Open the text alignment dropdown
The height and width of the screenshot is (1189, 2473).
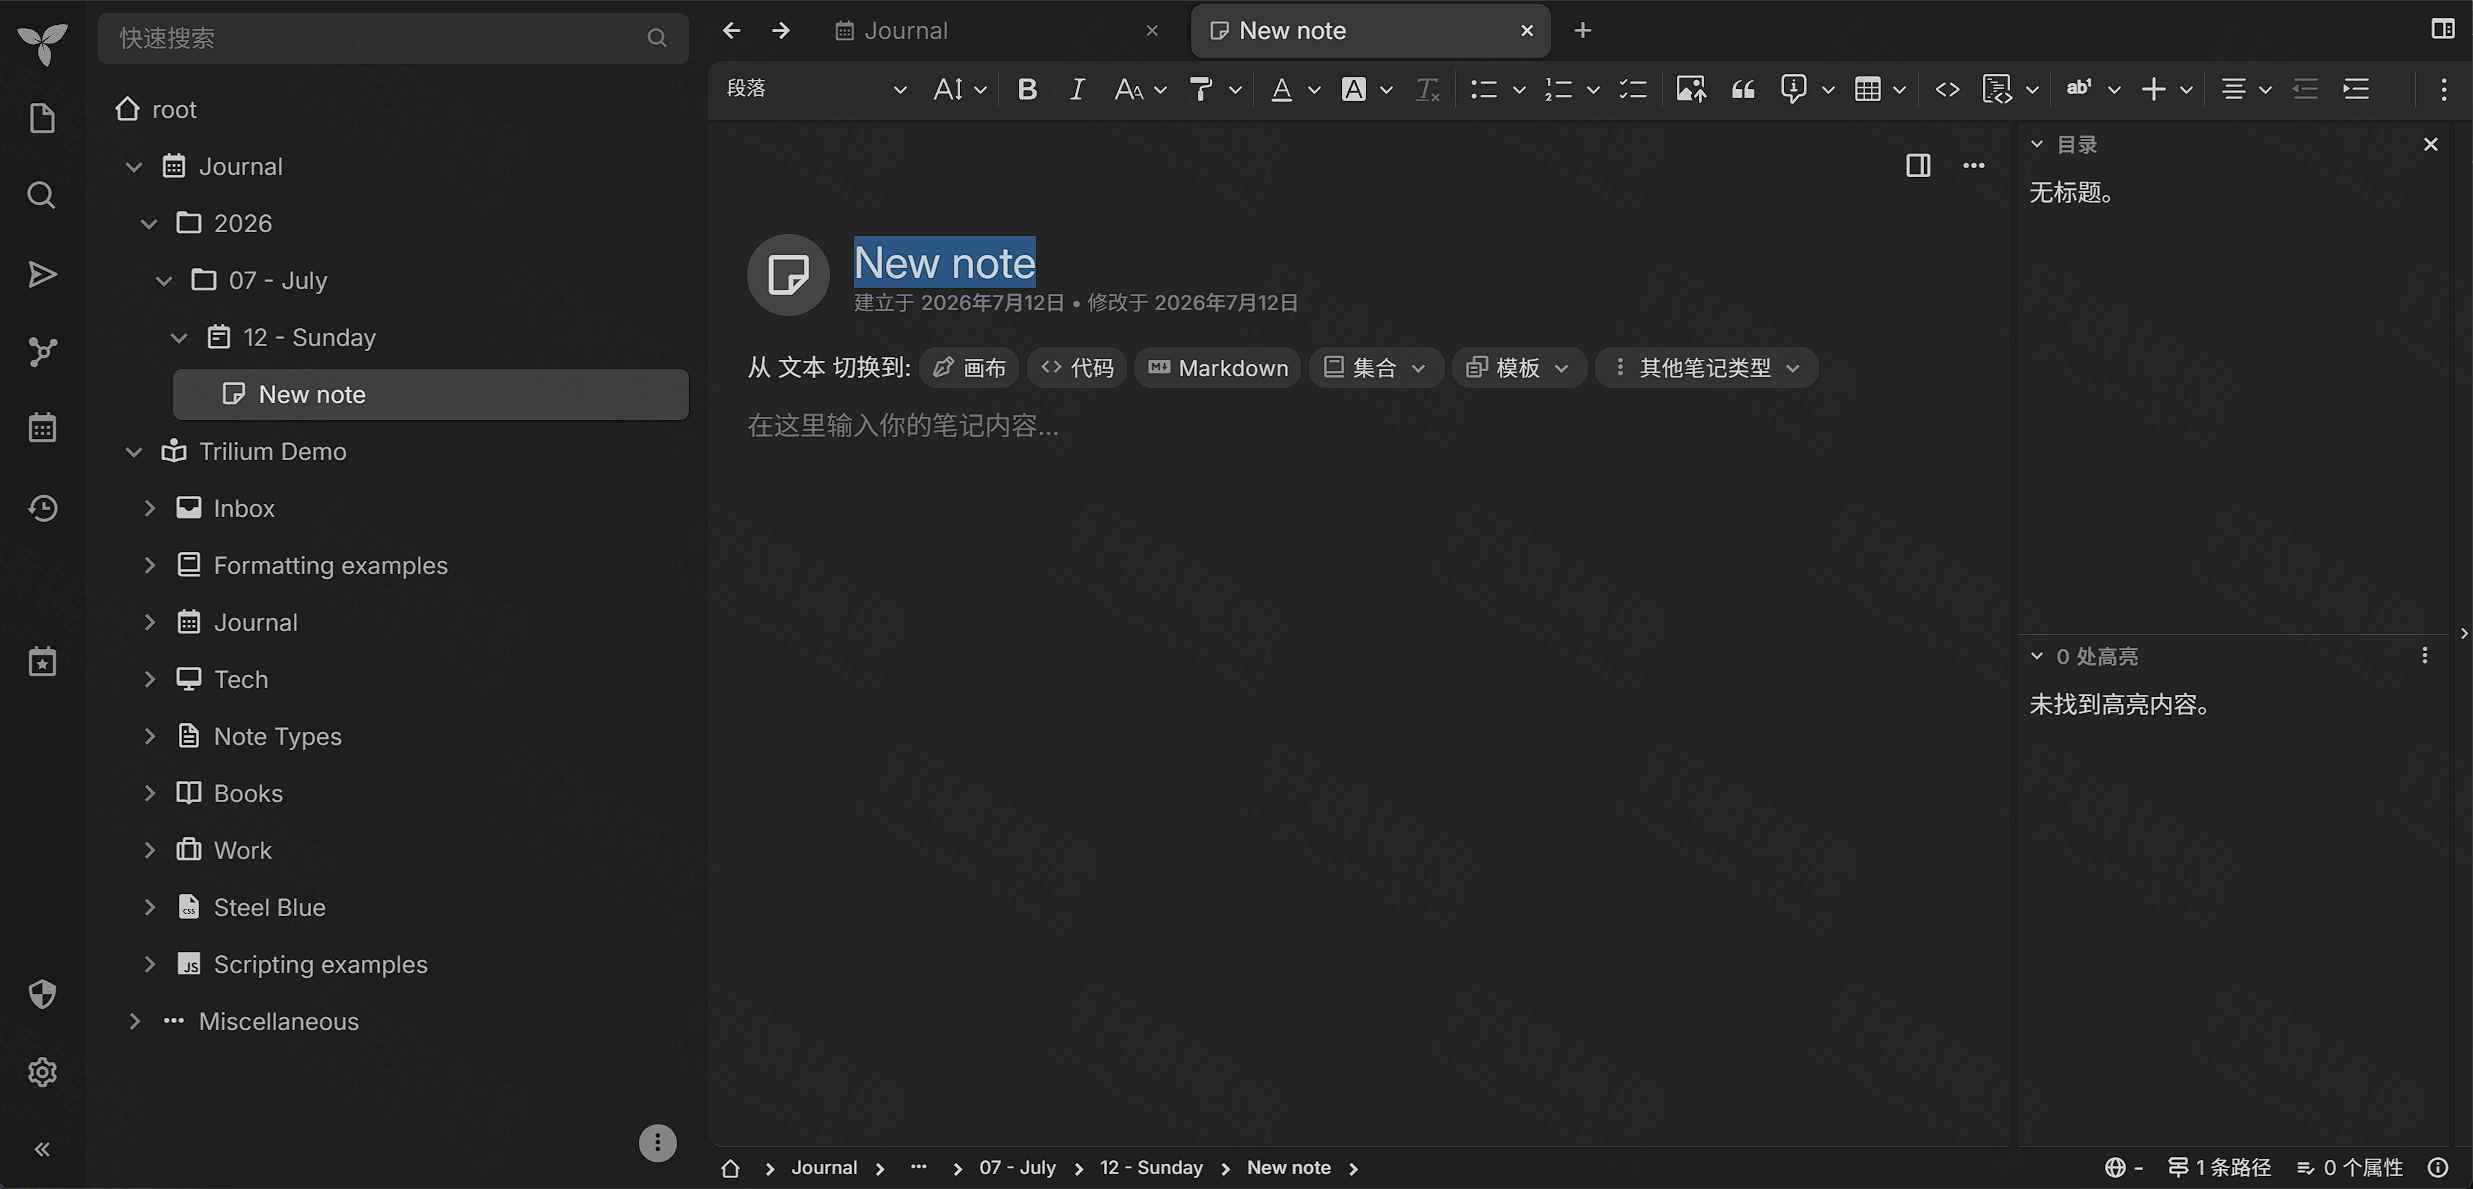coord(2246,90)
